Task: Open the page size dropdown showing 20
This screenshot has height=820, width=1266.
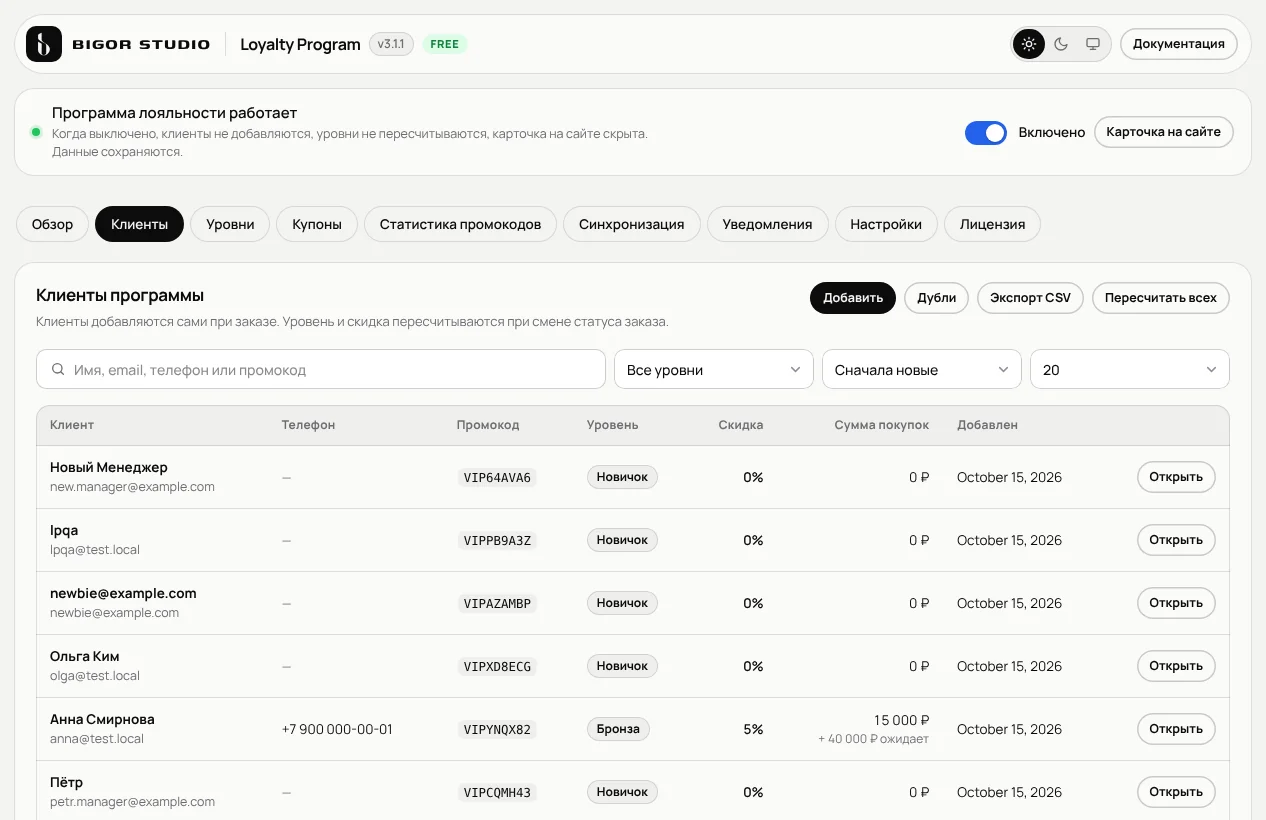Action: coord(1130,369)
